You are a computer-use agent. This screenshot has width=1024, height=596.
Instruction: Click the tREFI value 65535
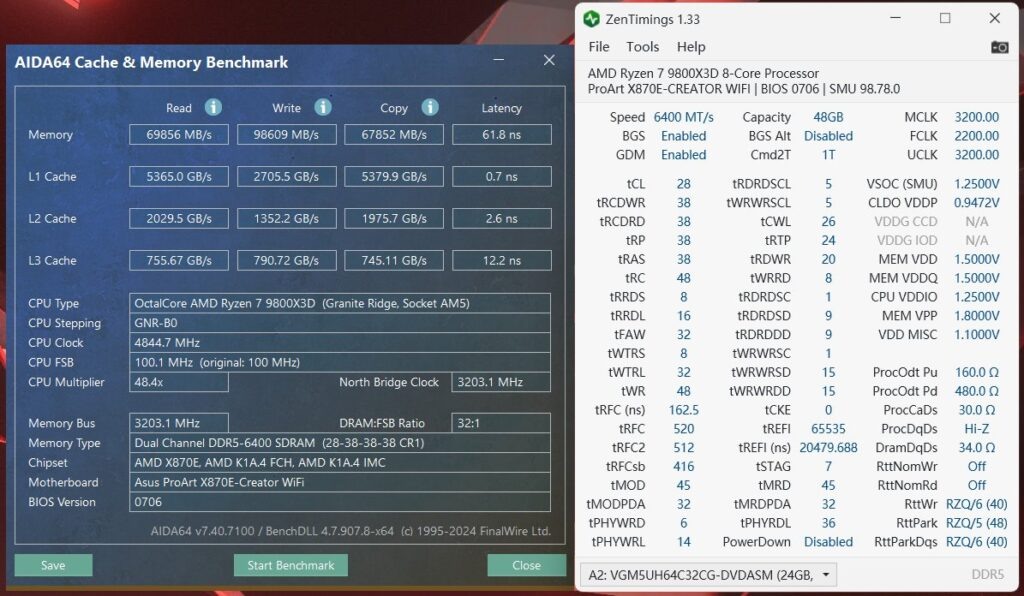pyautogui.click(x=828, y=429)
